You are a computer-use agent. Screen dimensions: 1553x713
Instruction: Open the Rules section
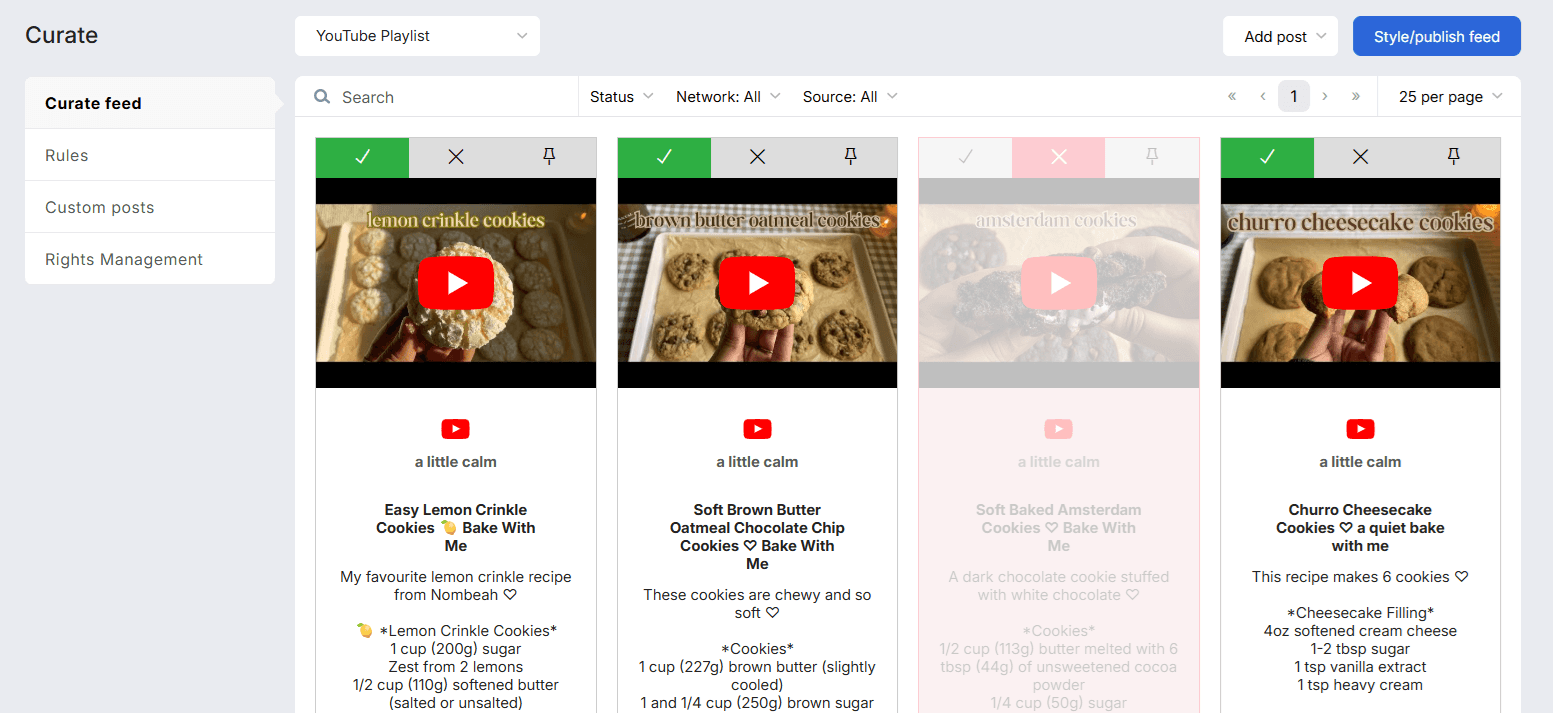tap(66, 155)
